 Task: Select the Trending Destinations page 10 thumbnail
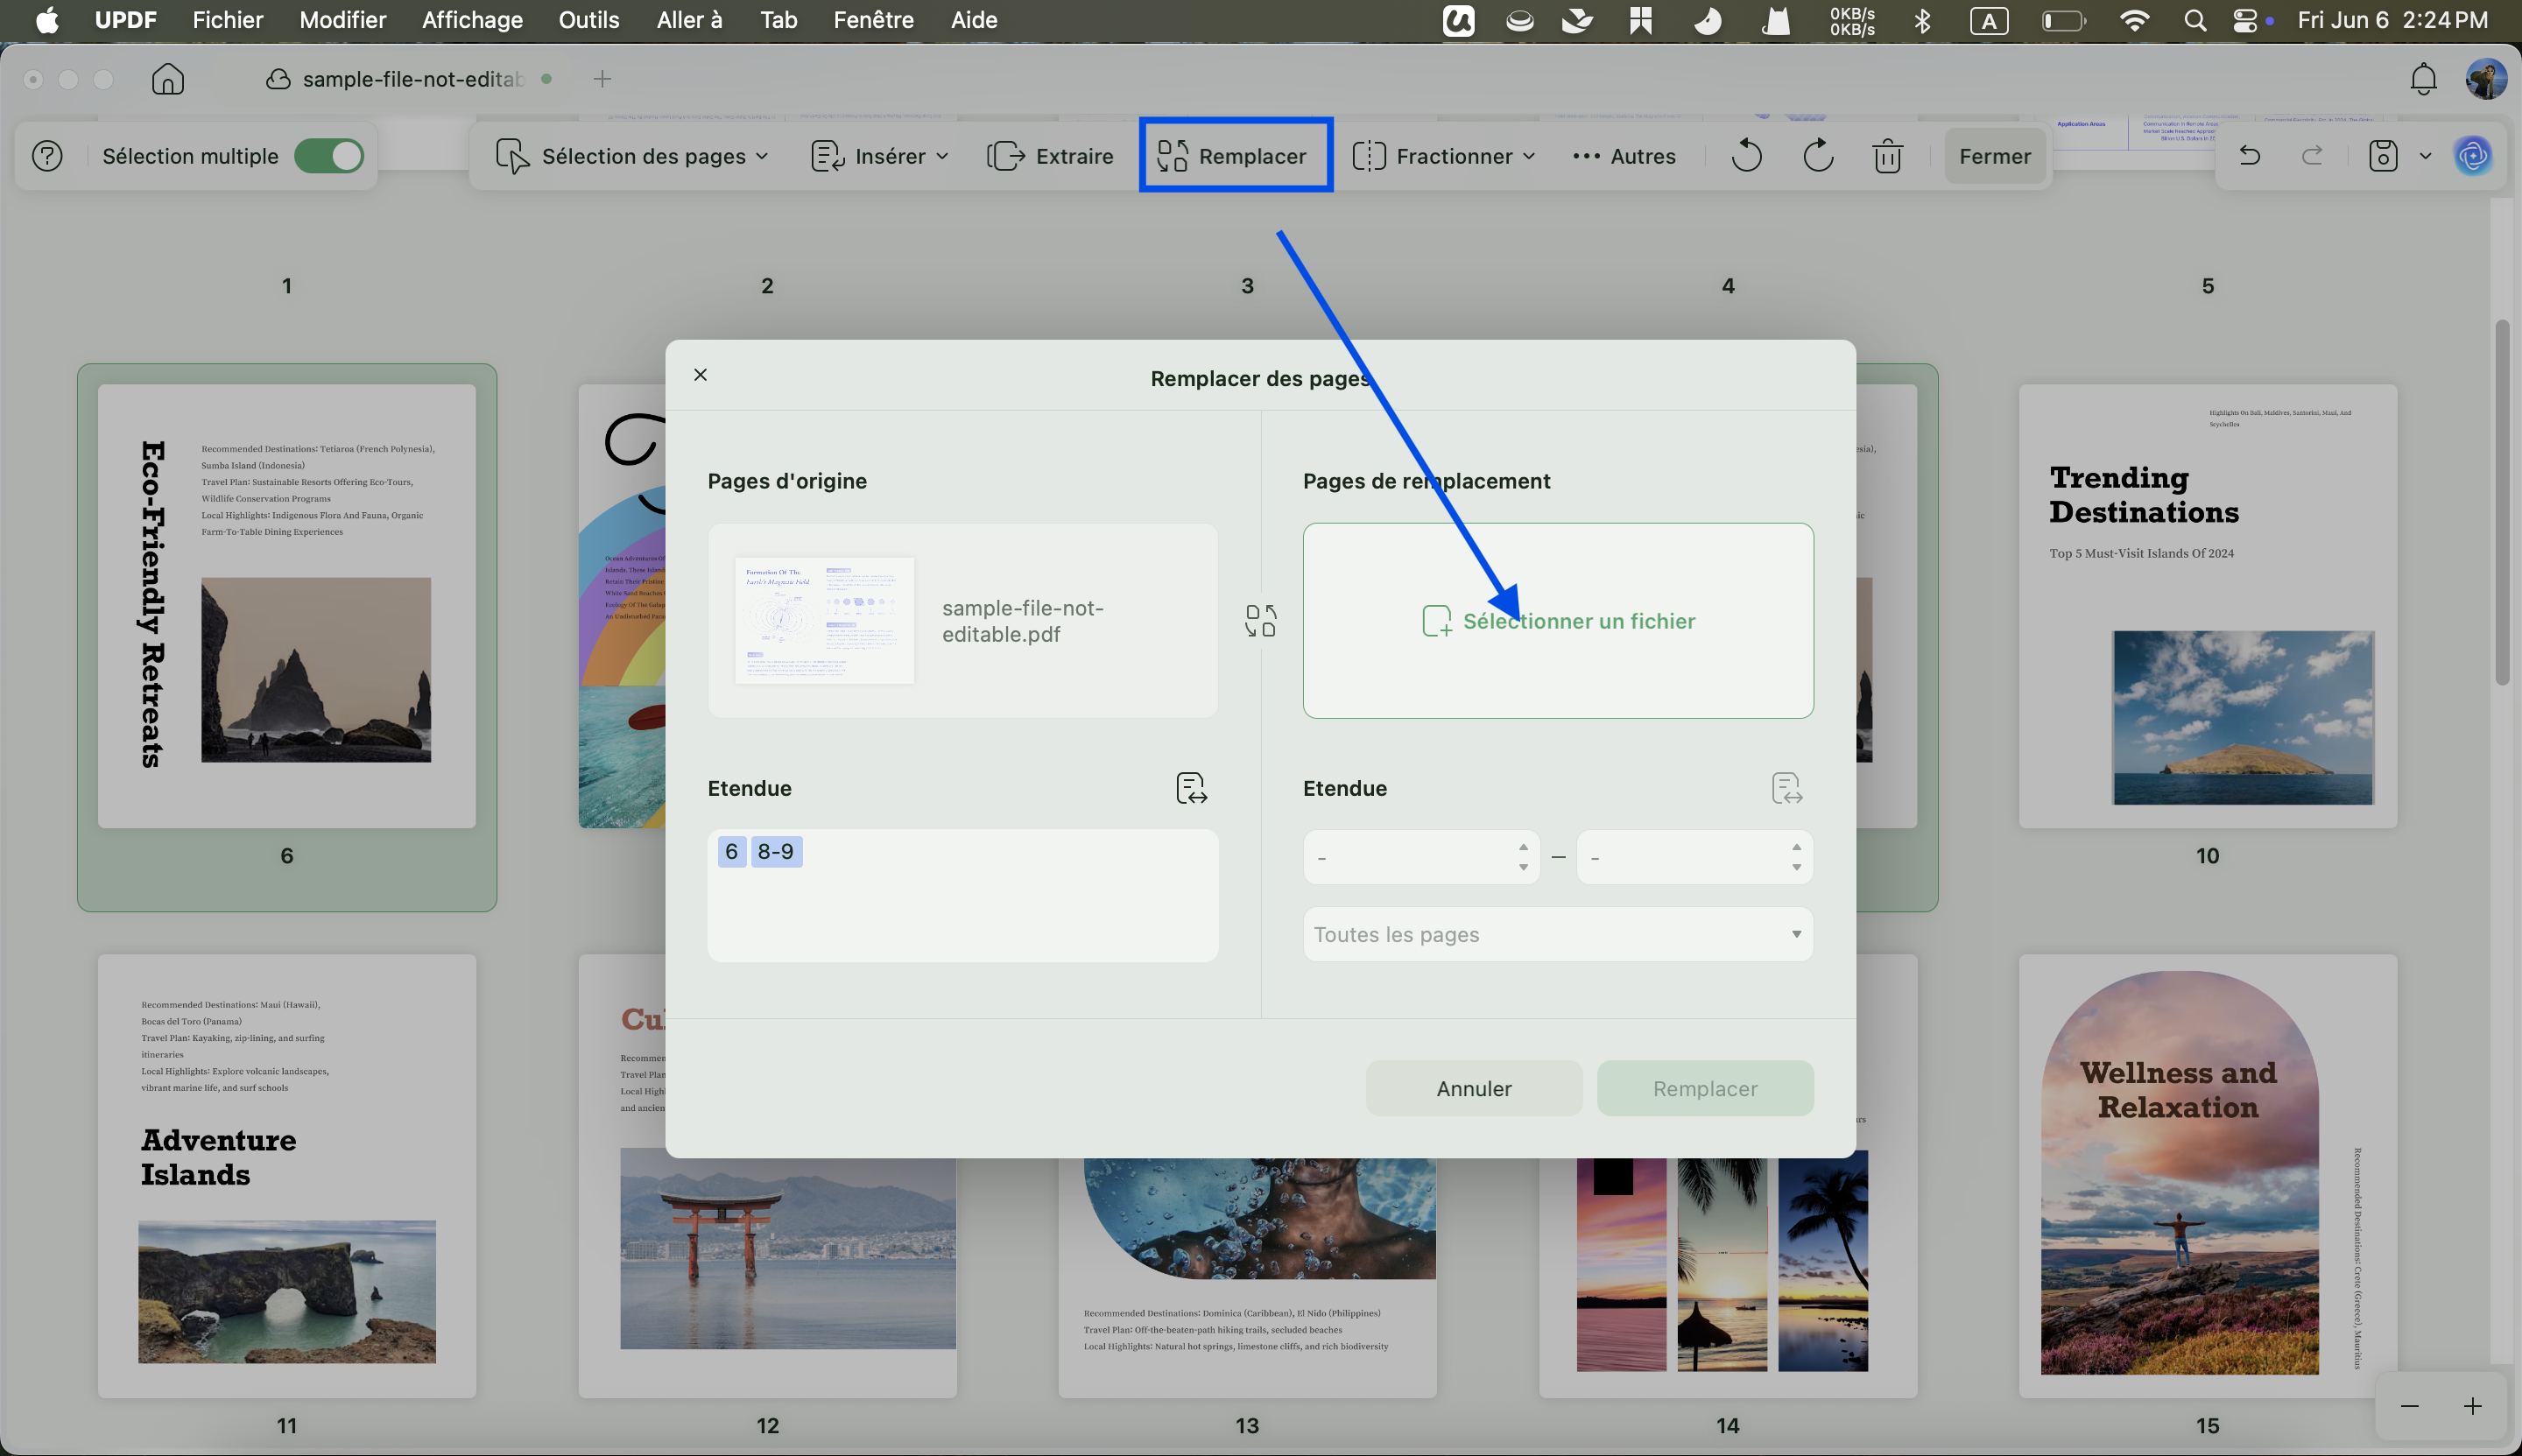click(x=2207, y=606)
